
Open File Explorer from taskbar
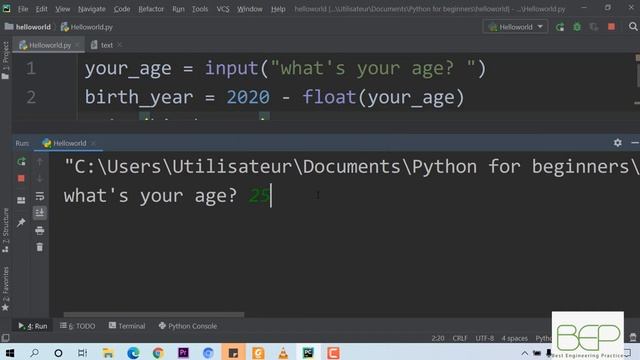(x=108, y=353)
